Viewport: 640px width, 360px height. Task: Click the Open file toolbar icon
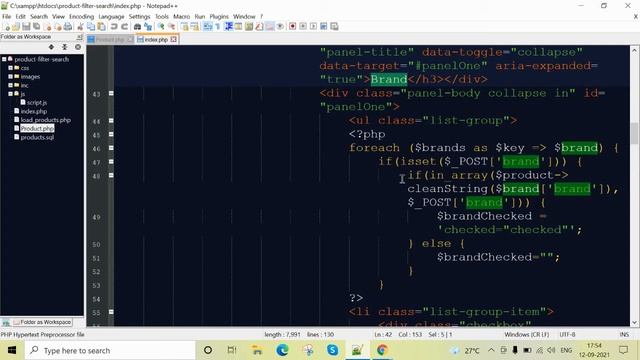(16, 27)
